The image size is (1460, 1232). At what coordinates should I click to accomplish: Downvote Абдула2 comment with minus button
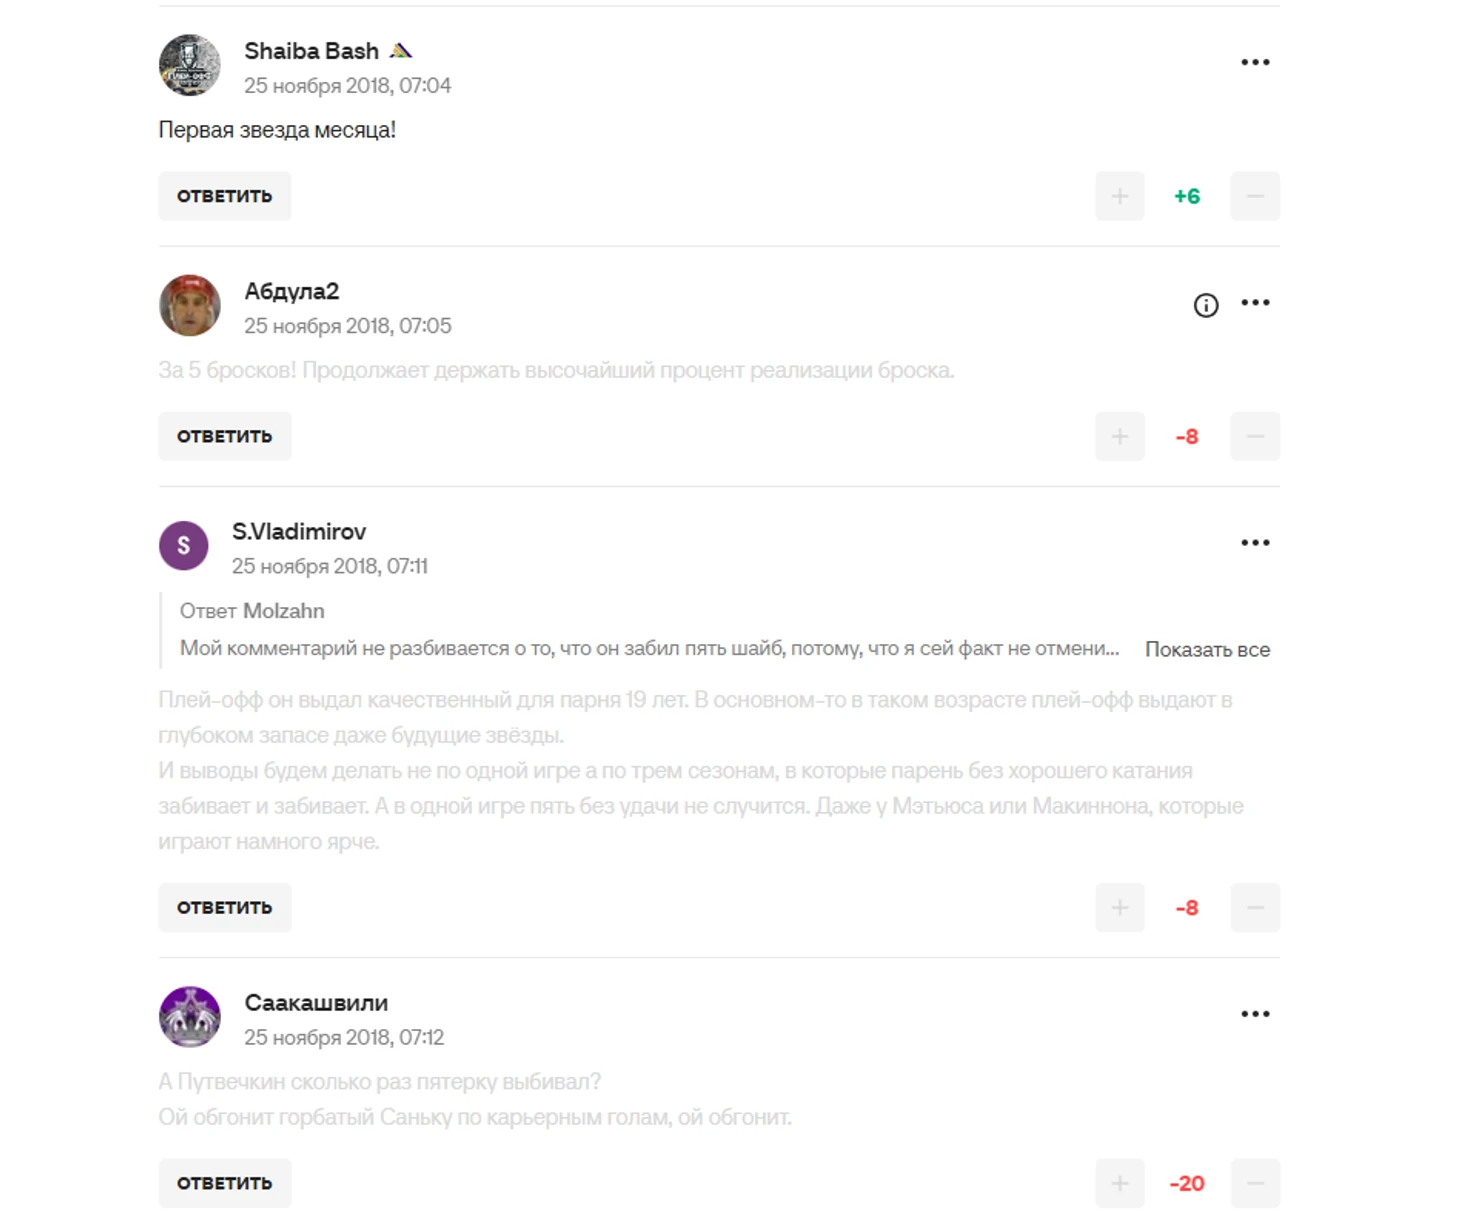click(1255, 436)
